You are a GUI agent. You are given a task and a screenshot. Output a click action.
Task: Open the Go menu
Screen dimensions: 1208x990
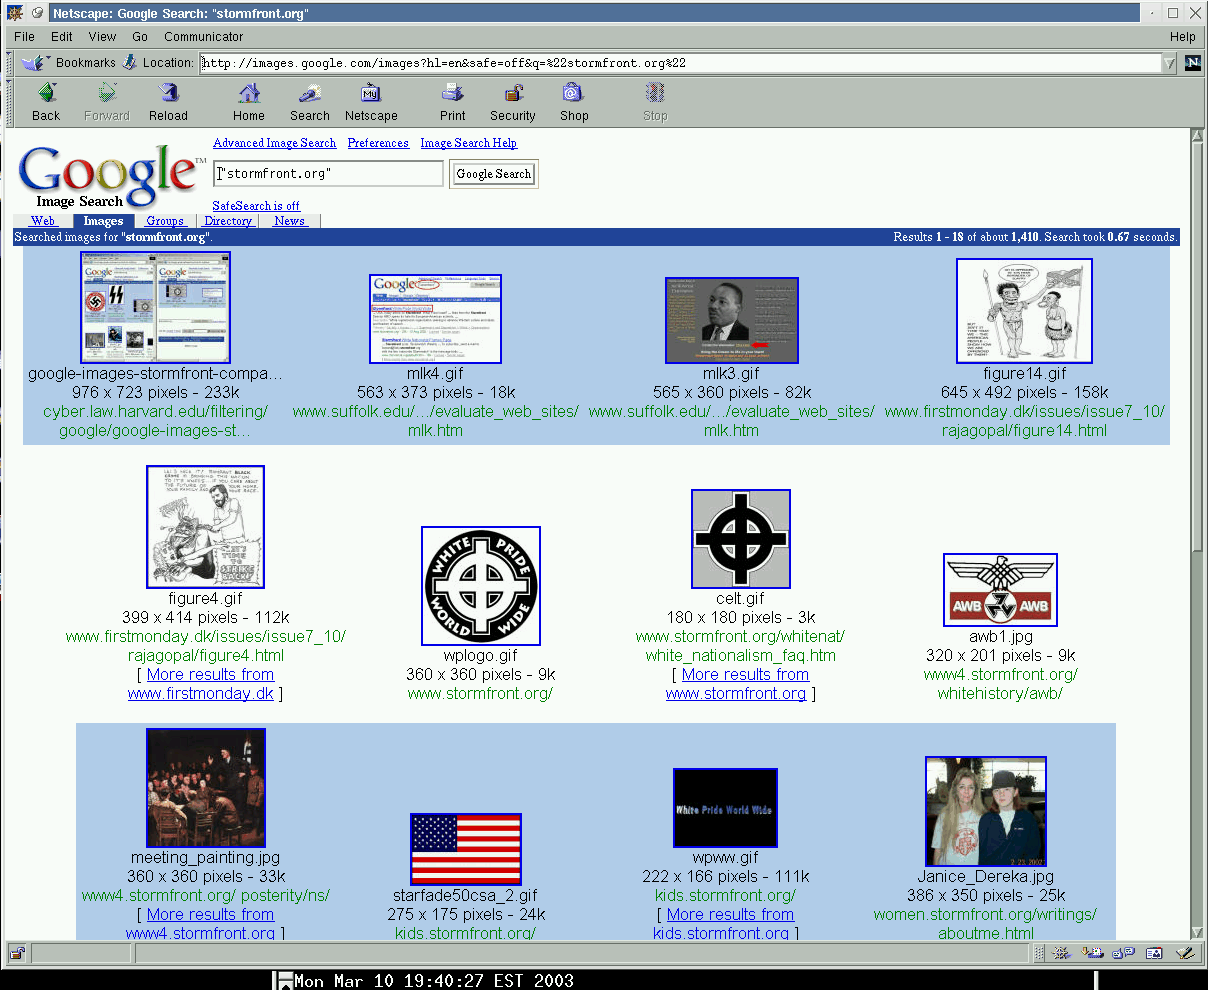[x=140, y=36]
